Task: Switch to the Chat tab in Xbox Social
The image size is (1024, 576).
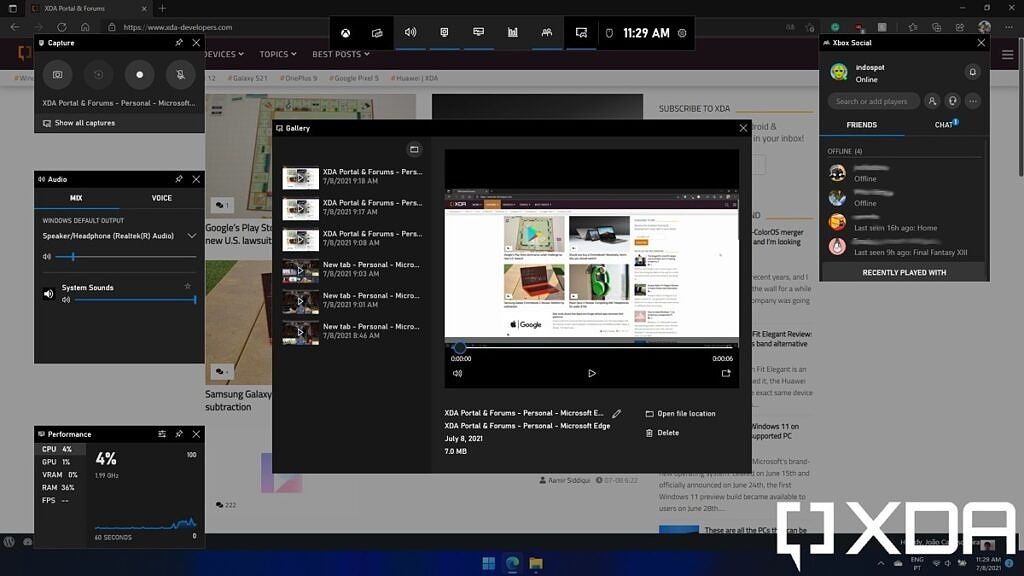Action: pos(944,125)
